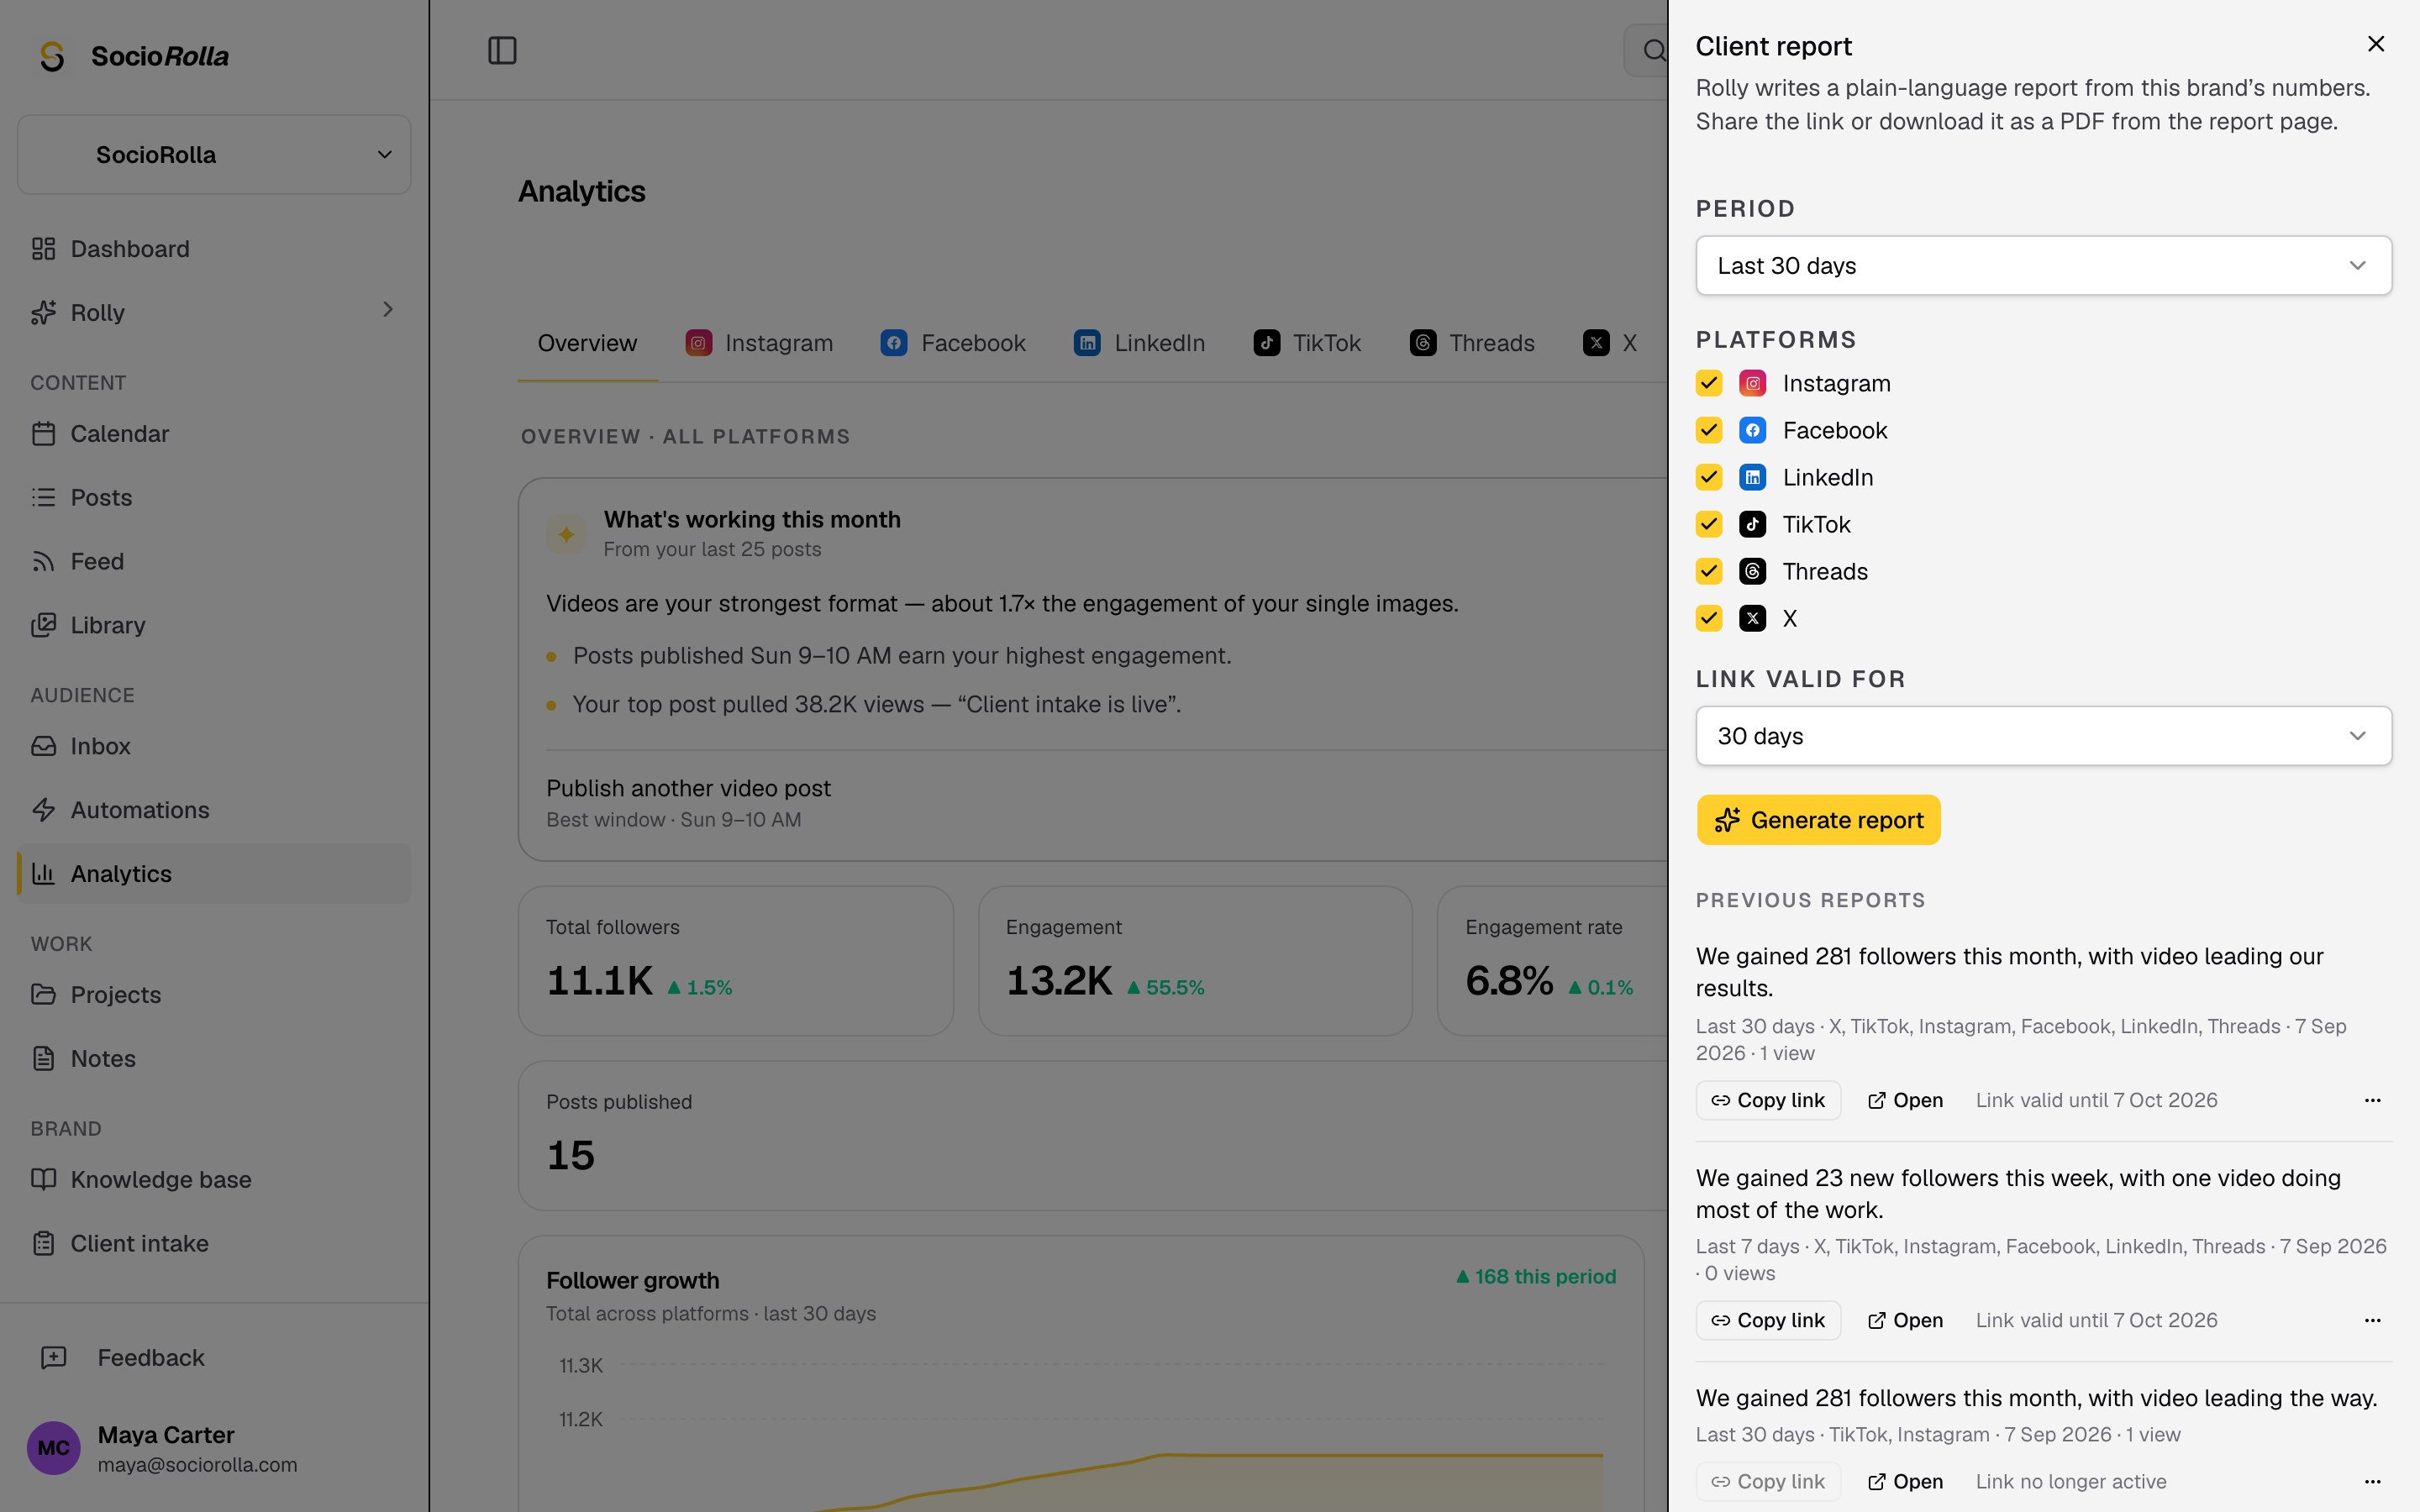Open the 'leading our results' report
The height and width of the screenshot is (1512, 2420).
(1905, 1100)
